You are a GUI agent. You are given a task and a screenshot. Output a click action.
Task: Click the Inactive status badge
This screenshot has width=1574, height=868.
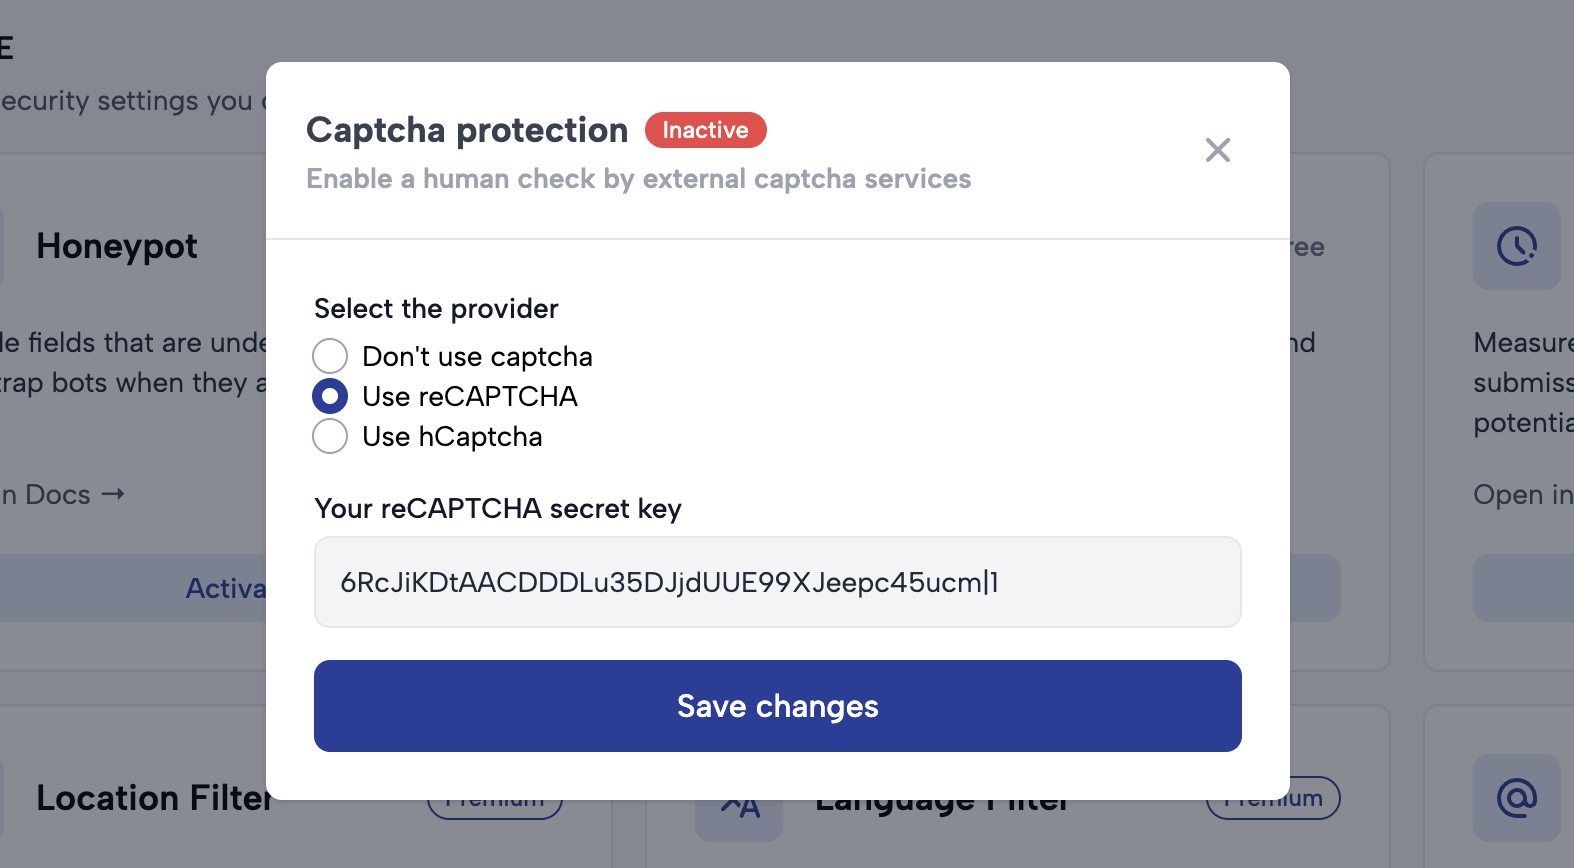[705, 130]
